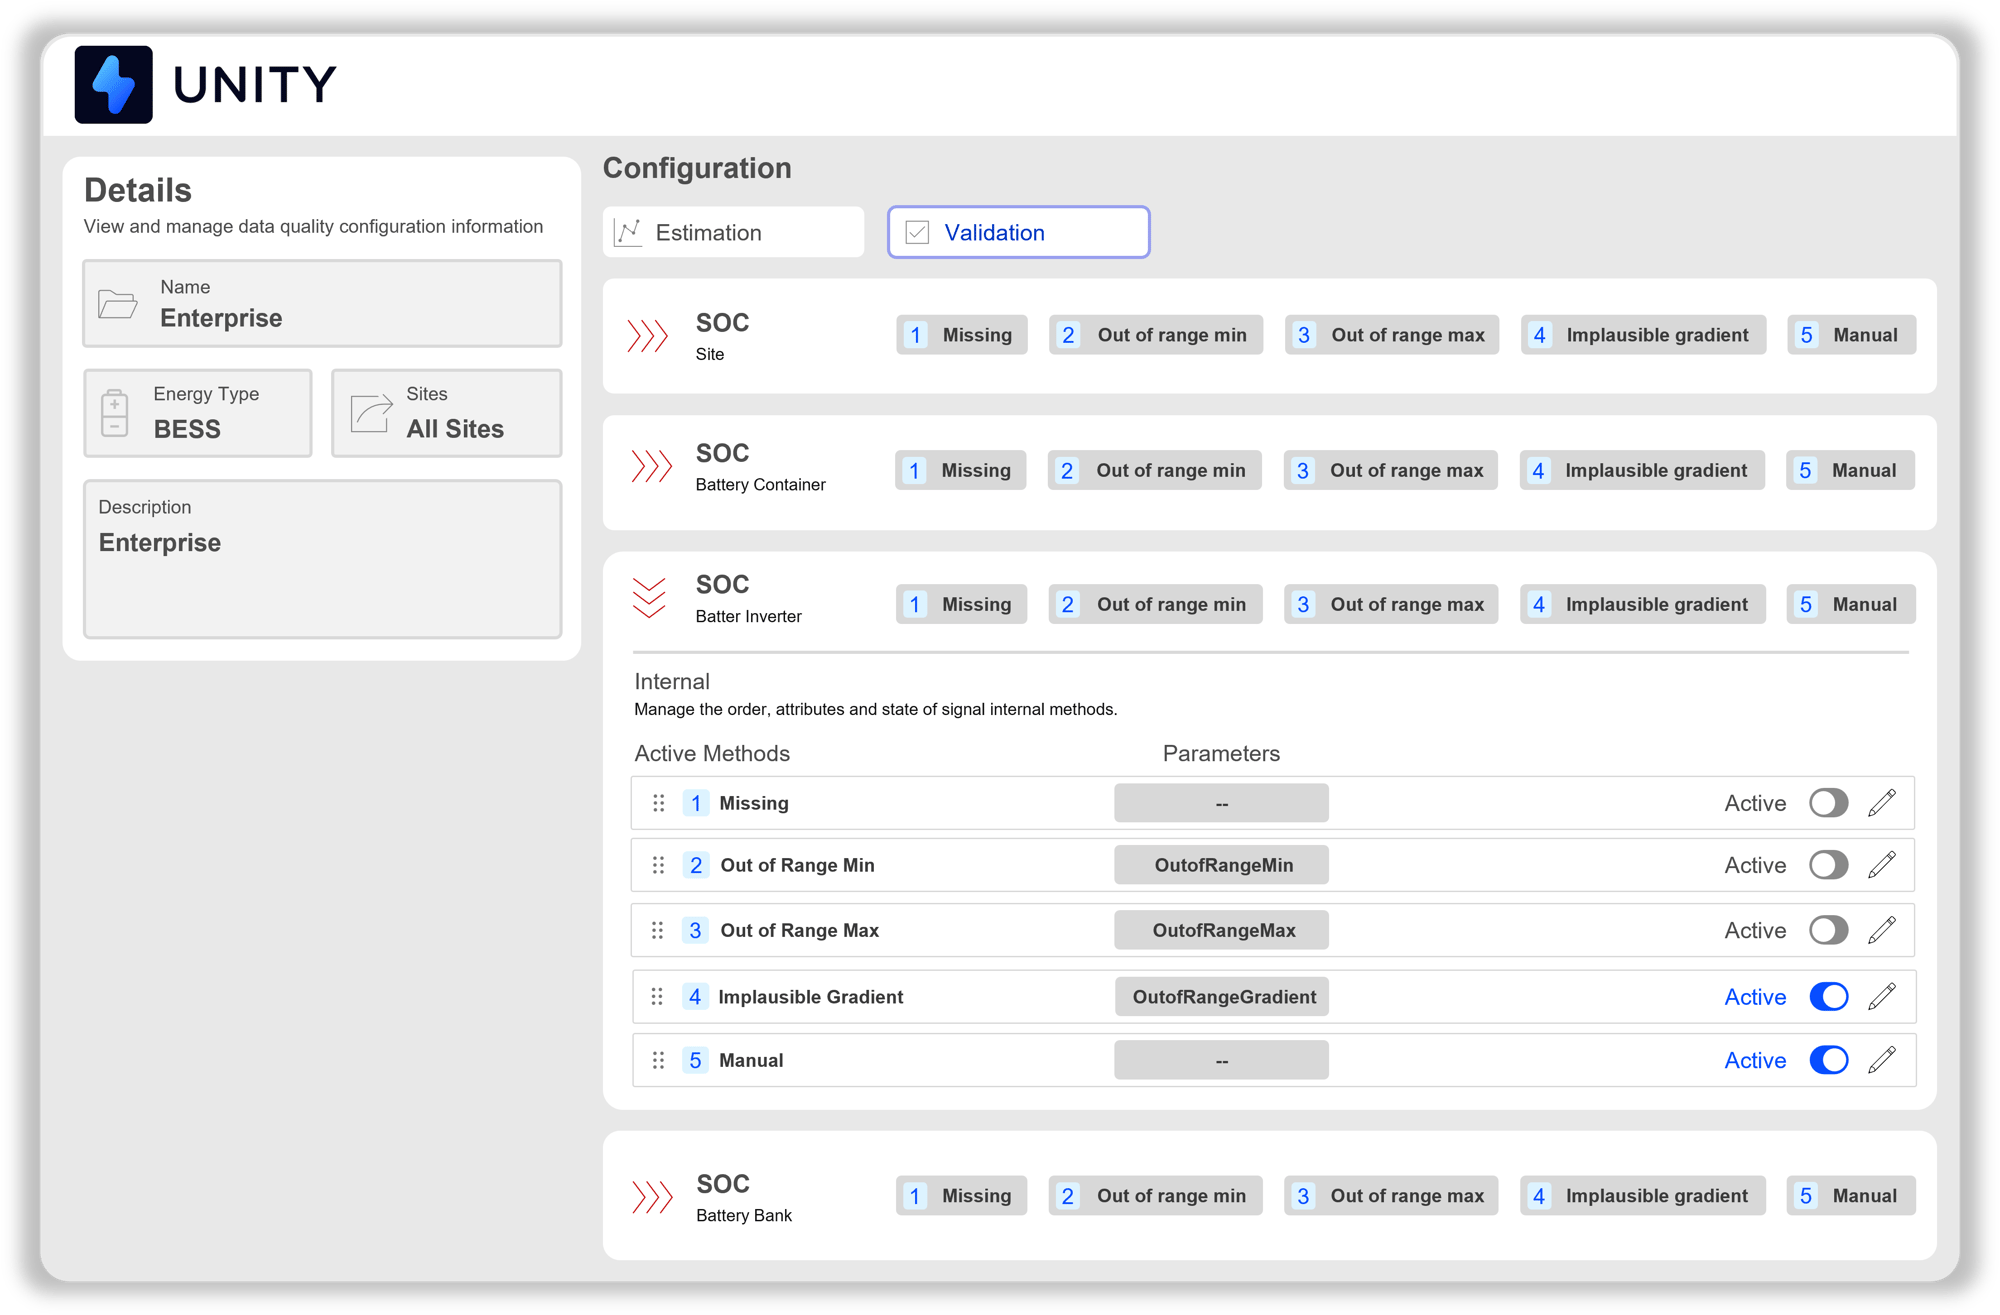The image size is (2000, 1315).
Task: Click the Sites arrow icon
Action: tap(369, 413)
